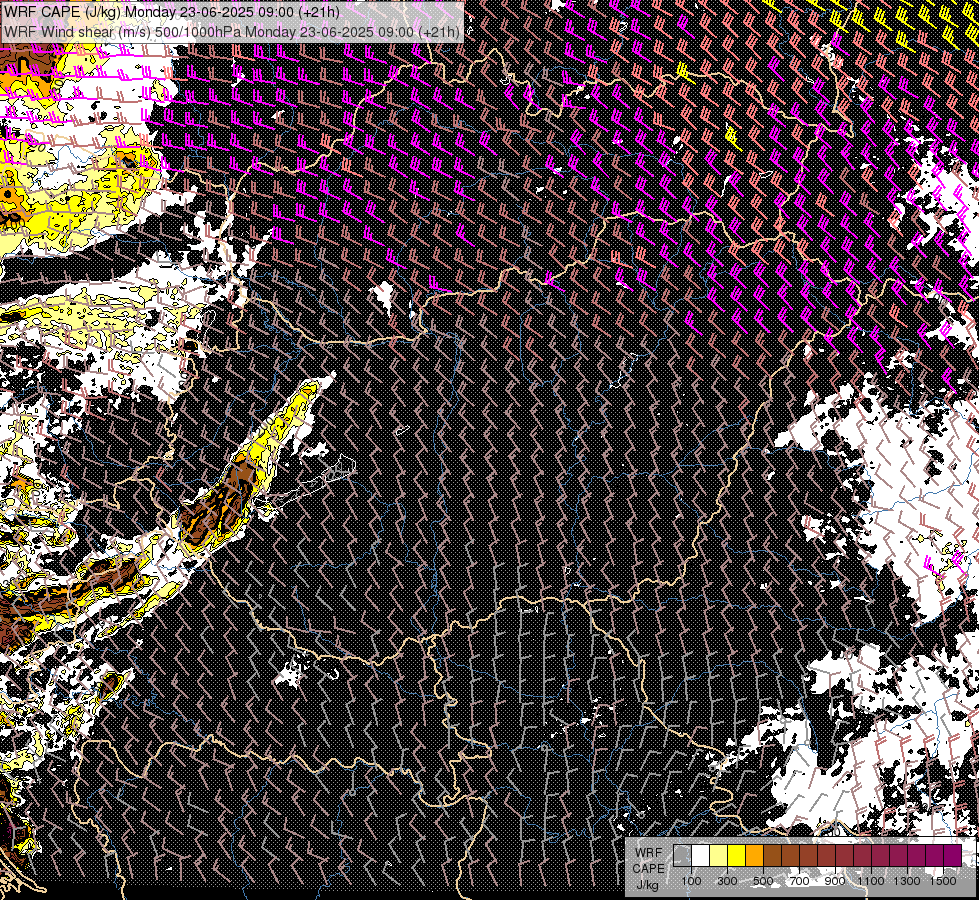Screen dimensions: 979x900
Task: Click the 'WRF CAPE (J/kg)' title line
Action: (x=172, y=12)
